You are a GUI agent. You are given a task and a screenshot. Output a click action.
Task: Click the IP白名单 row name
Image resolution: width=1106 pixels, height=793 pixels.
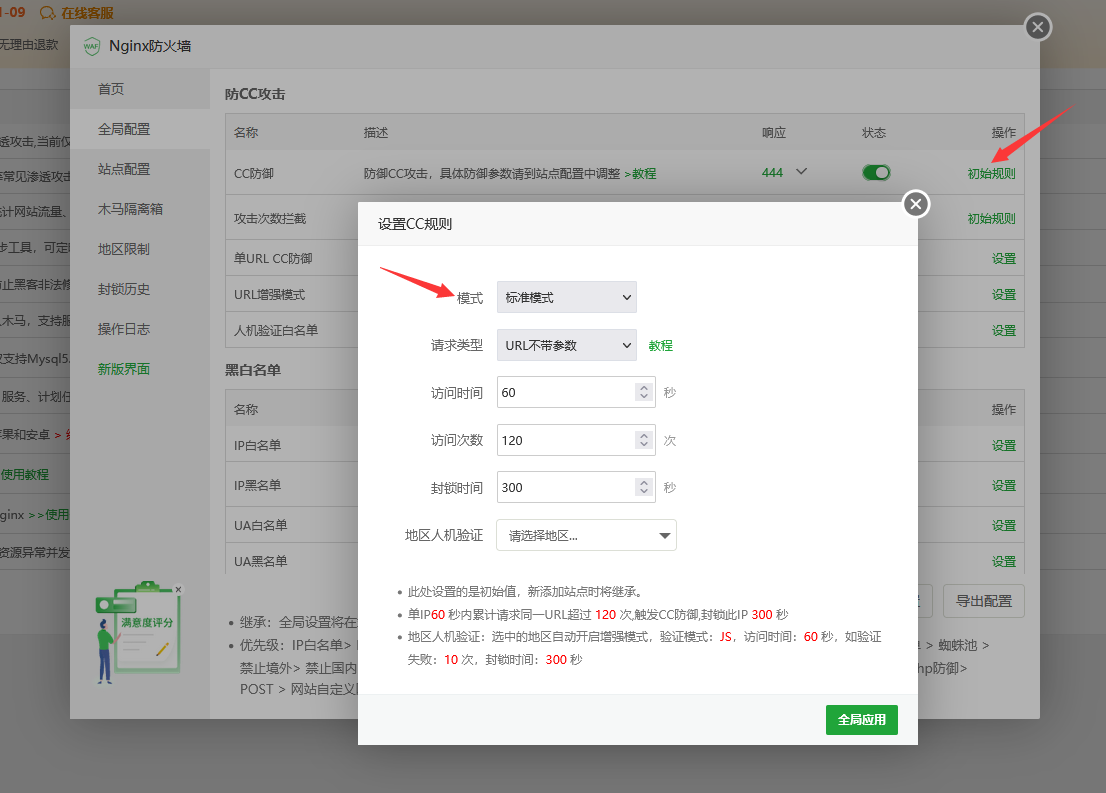[x=257, y=446]
